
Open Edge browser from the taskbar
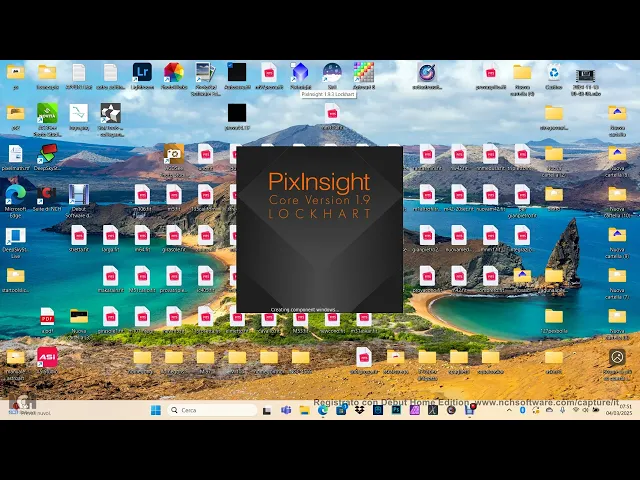(323, 410)
